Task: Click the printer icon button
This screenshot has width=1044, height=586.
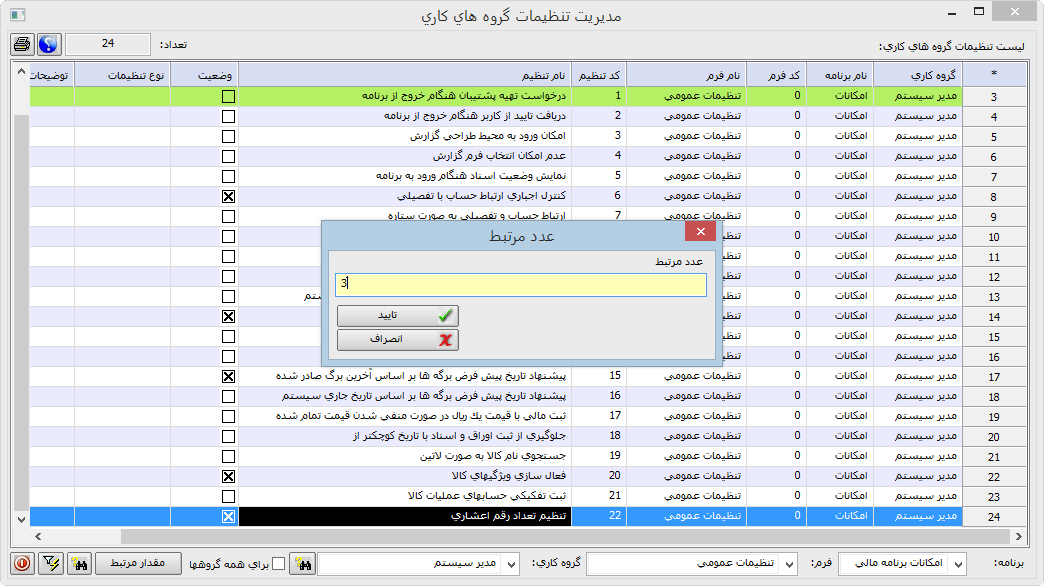Action: (x=22, y=45)
